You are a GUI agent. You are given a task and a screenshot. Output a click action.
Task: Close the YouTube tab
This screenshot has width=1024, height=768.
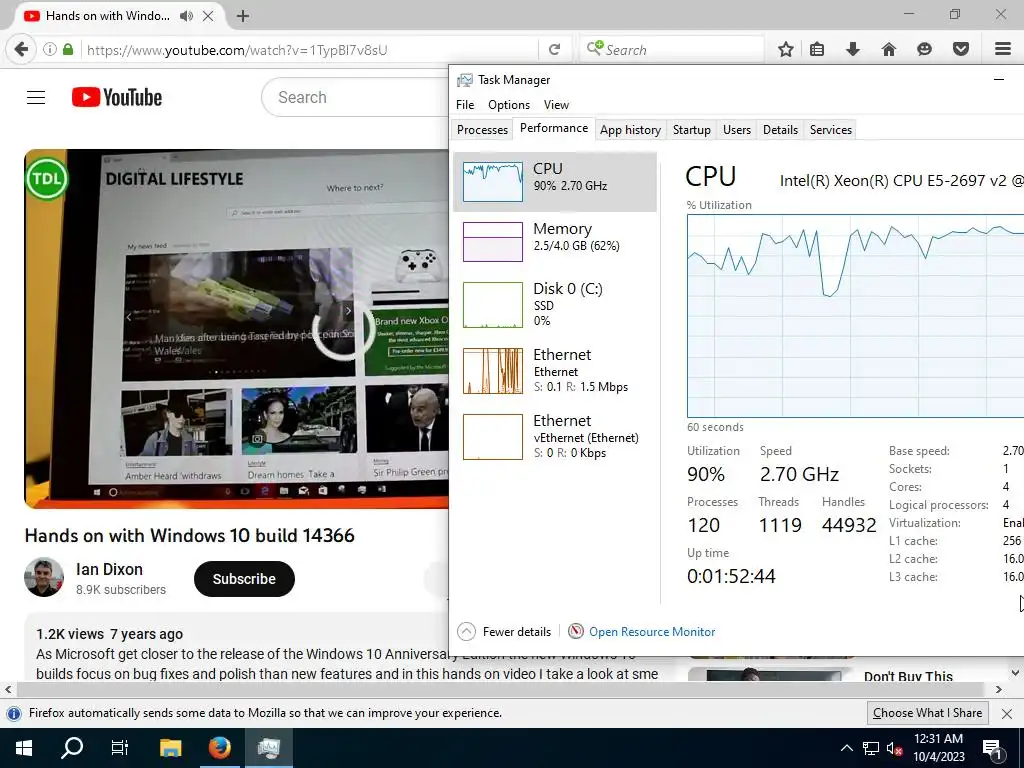click(x=208, y=16)
